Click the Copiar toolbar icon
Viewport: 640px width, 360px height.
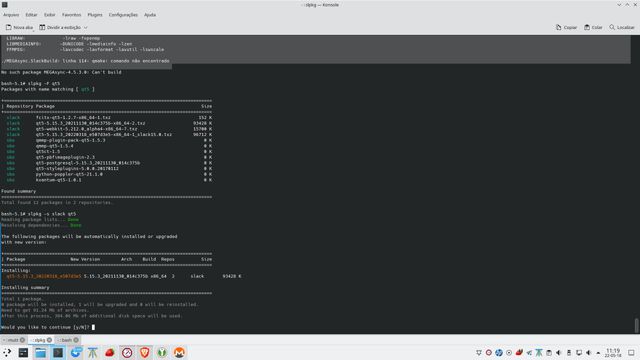click(x=566, y=27)
